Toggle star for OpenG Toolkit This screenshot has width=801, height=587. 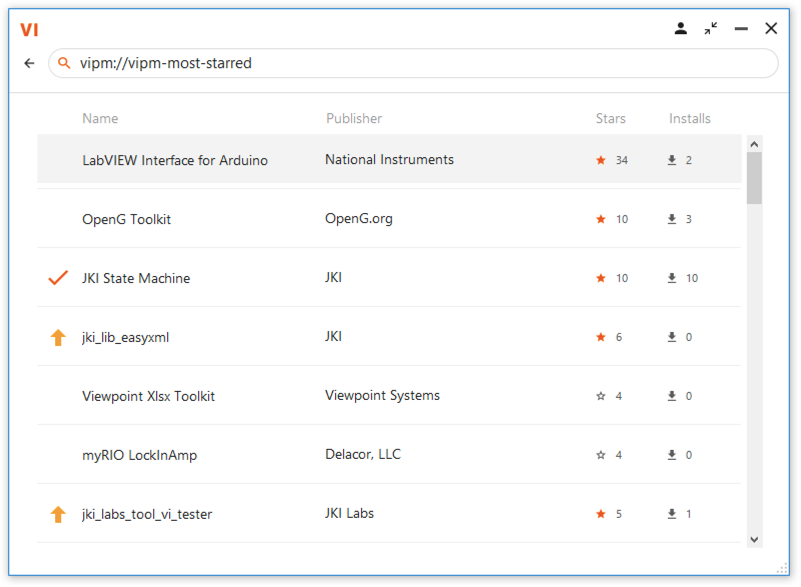[601, 219]
